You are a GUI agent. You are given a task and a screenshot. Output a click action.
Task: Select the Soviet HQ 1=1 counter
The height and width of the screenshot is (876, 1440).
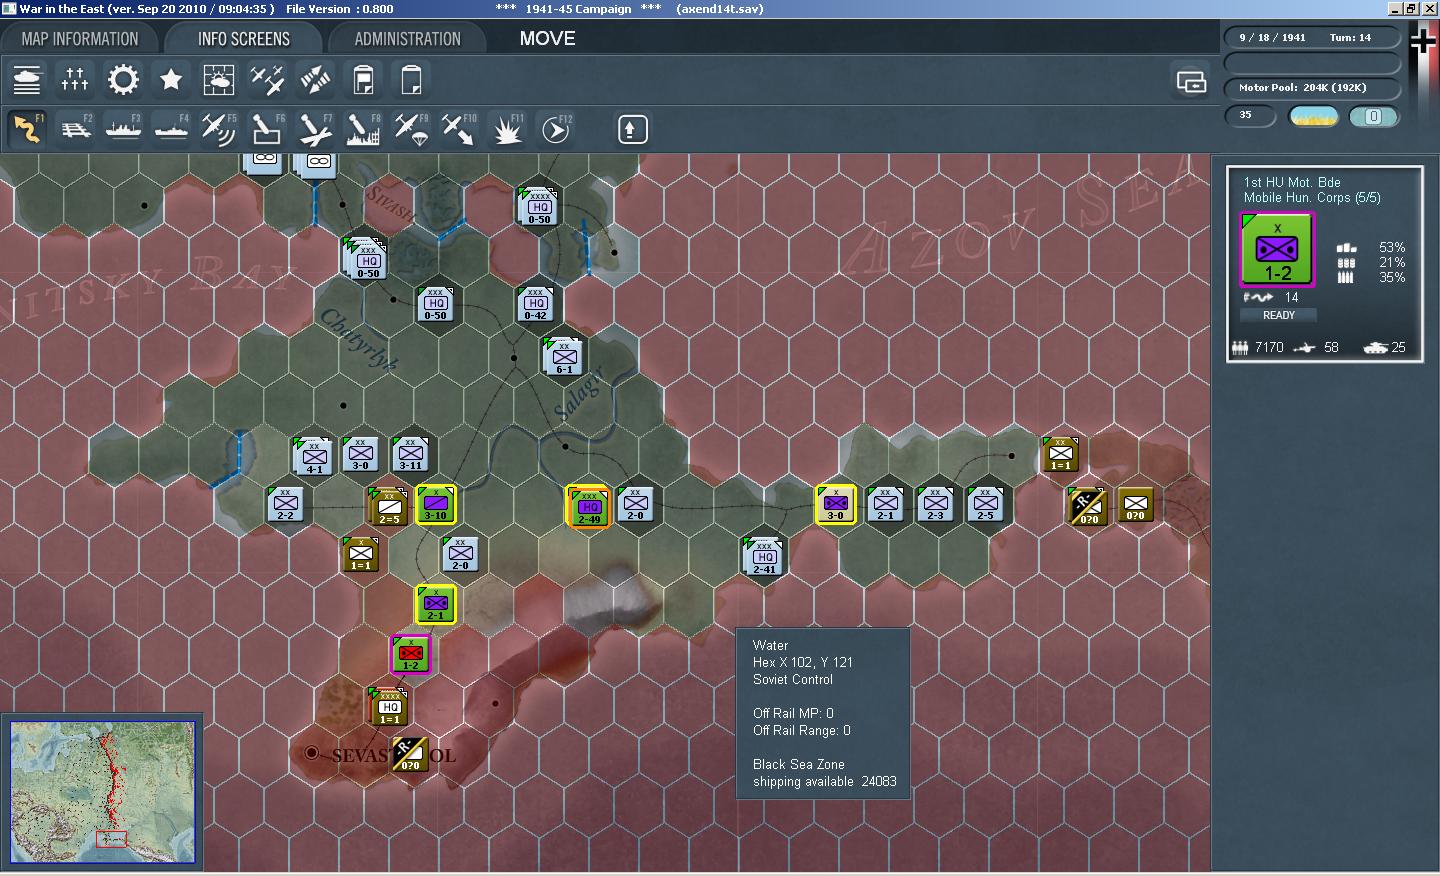[388, 706]
